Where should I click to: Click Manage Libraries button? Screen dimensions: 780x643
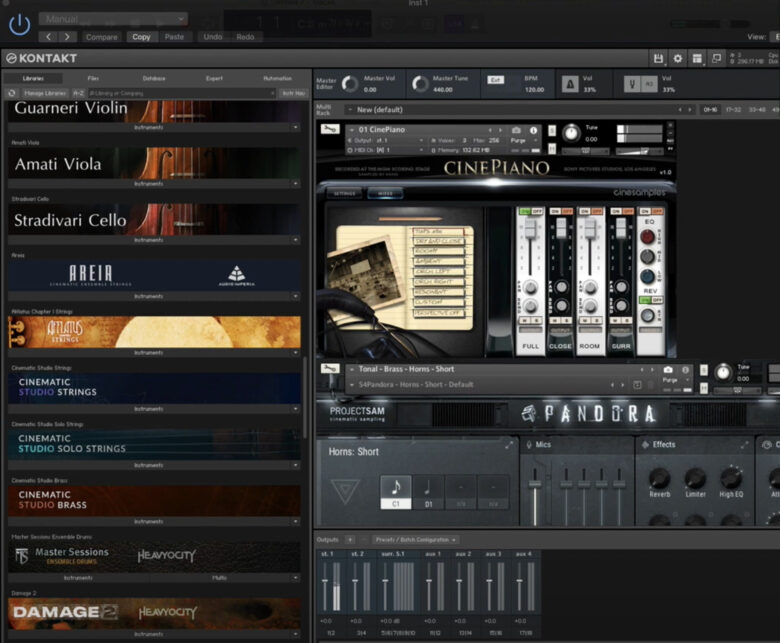click(x=45, y=93)
